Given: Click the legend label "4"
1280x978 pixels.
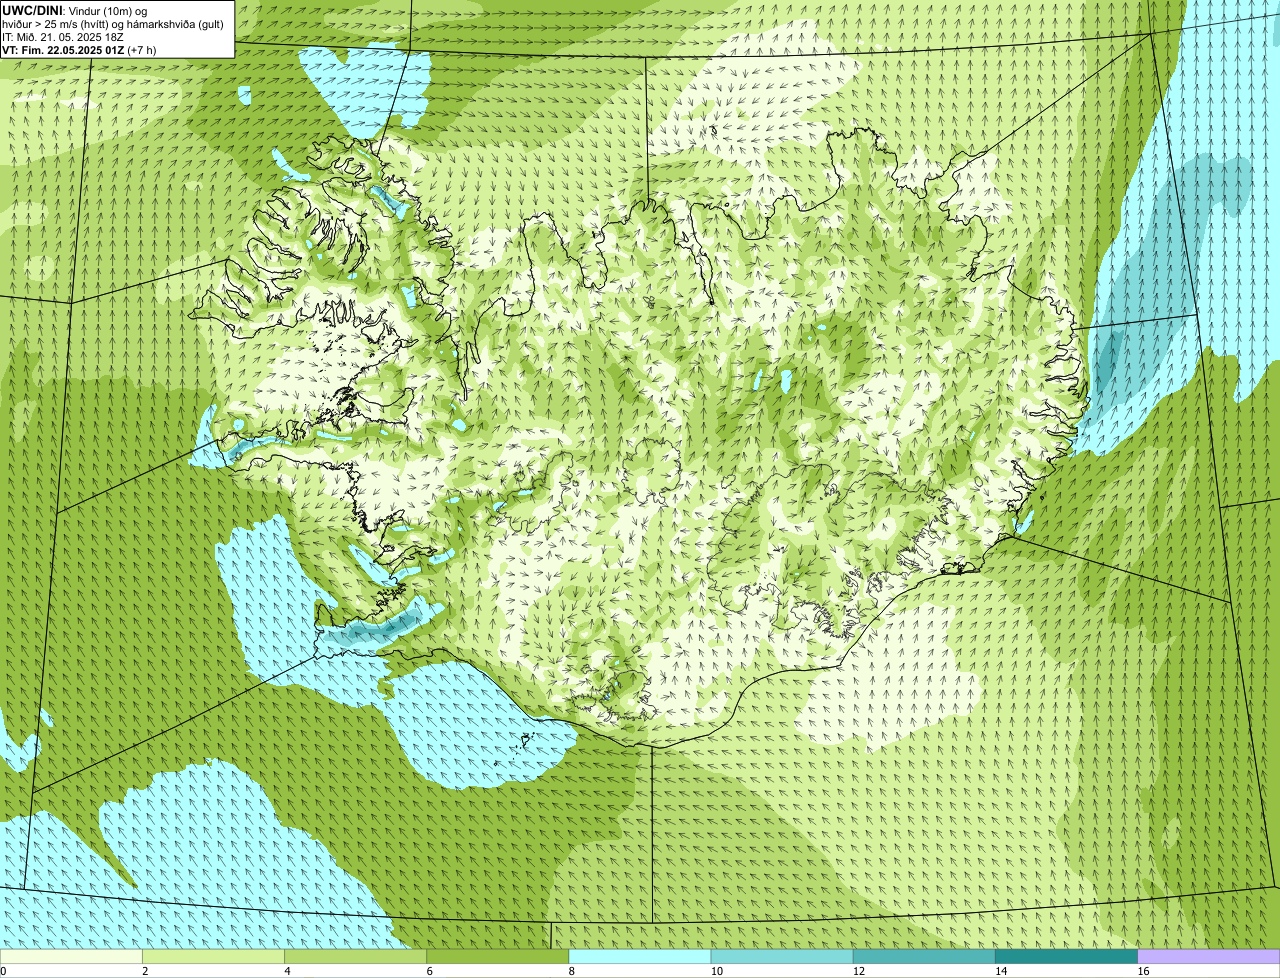Looking at the screenshot, I should [287, 971].
